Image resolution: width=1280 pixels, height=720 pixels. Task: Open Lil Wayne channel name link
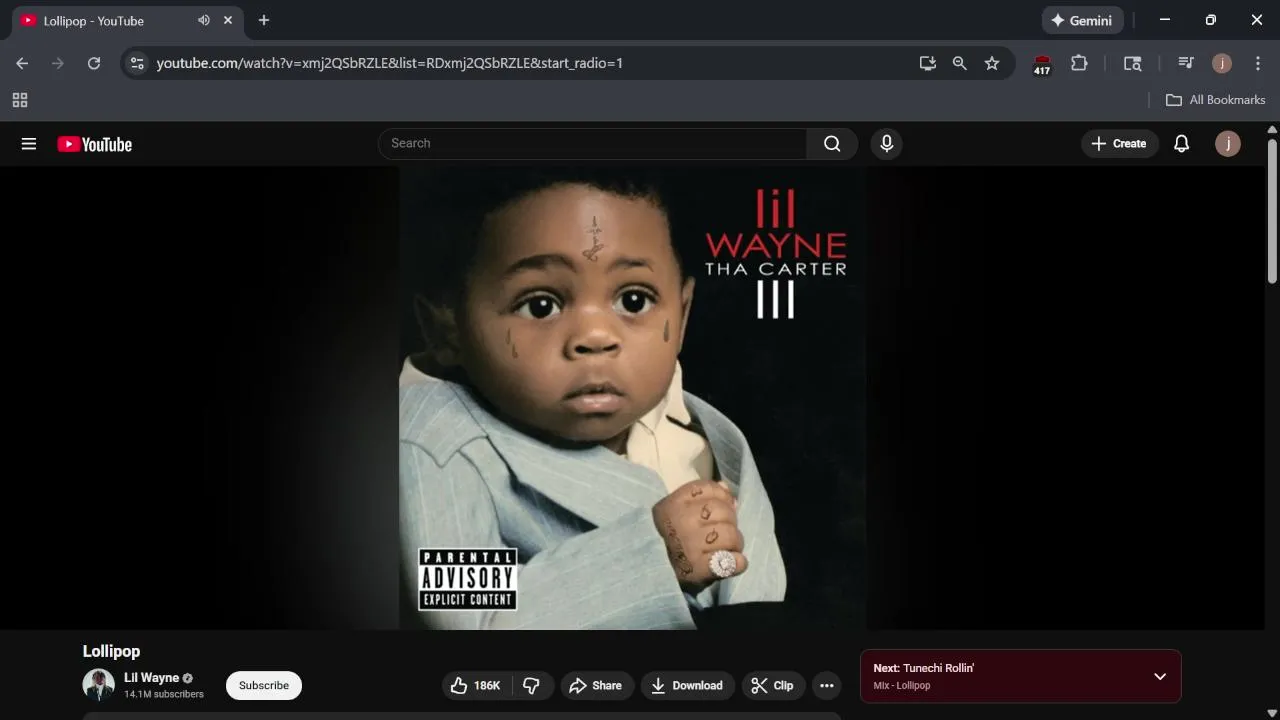pos(151,678)
